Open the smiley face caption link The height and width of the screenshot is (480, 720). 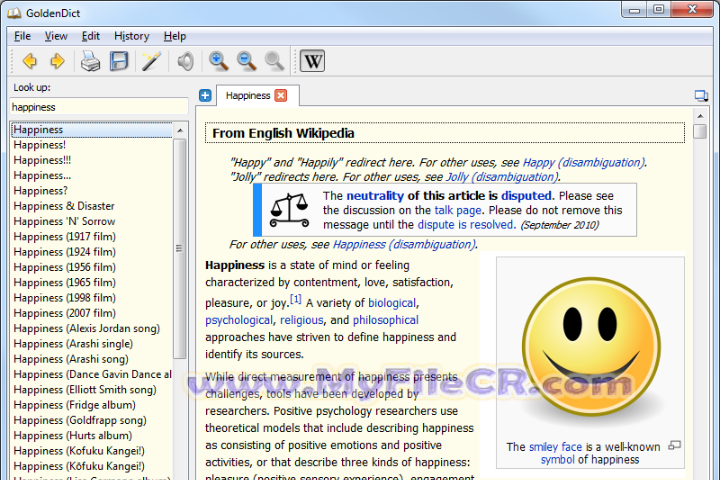555,447
